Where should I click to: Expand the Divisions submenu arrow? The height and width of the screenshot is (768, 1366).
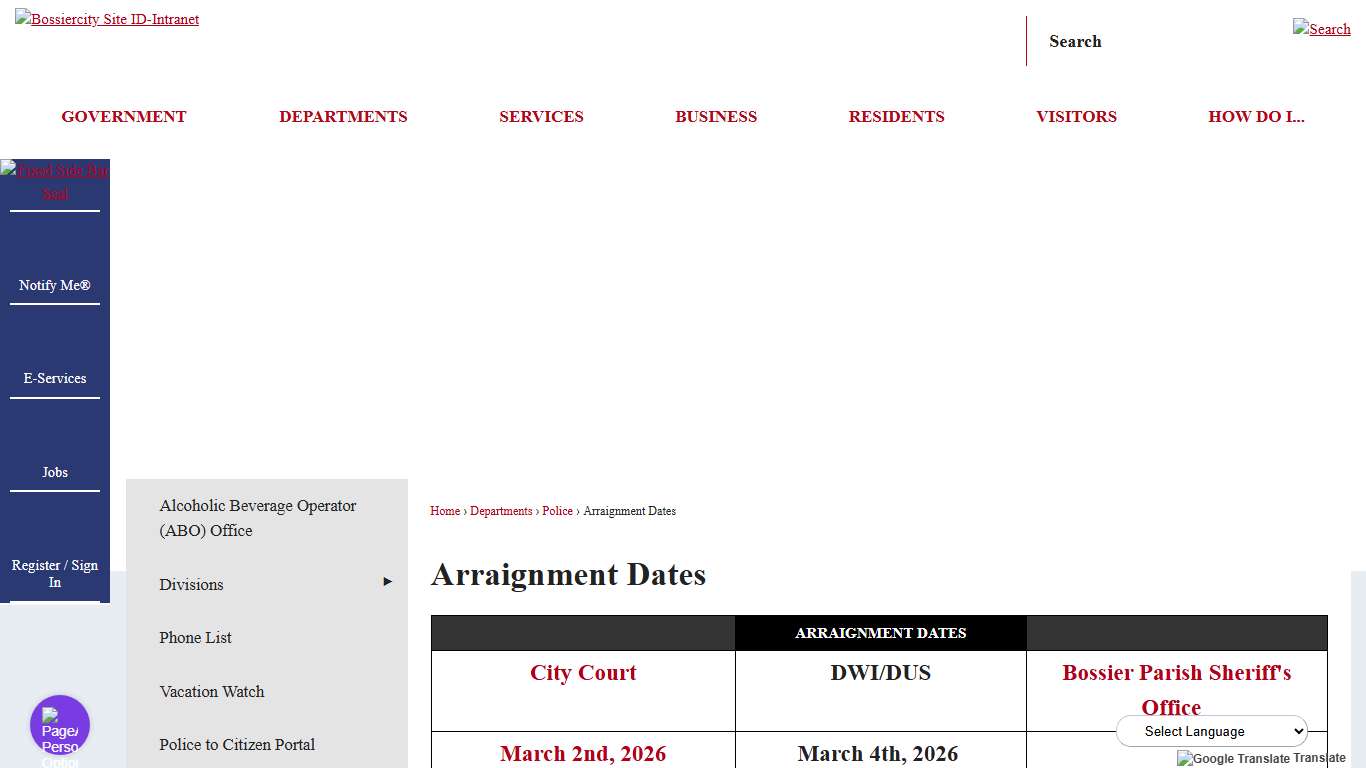tap(387, 581)
